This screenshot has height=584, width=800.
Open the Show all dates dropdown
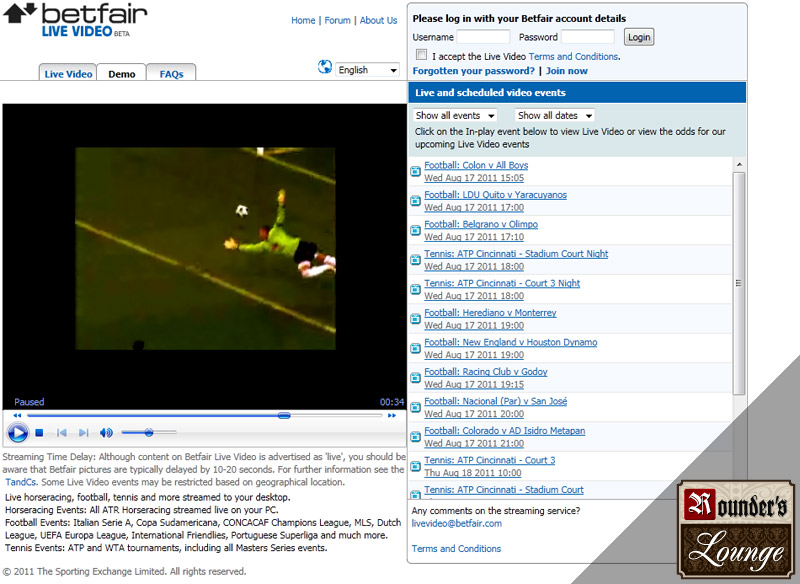click(555, 116)
